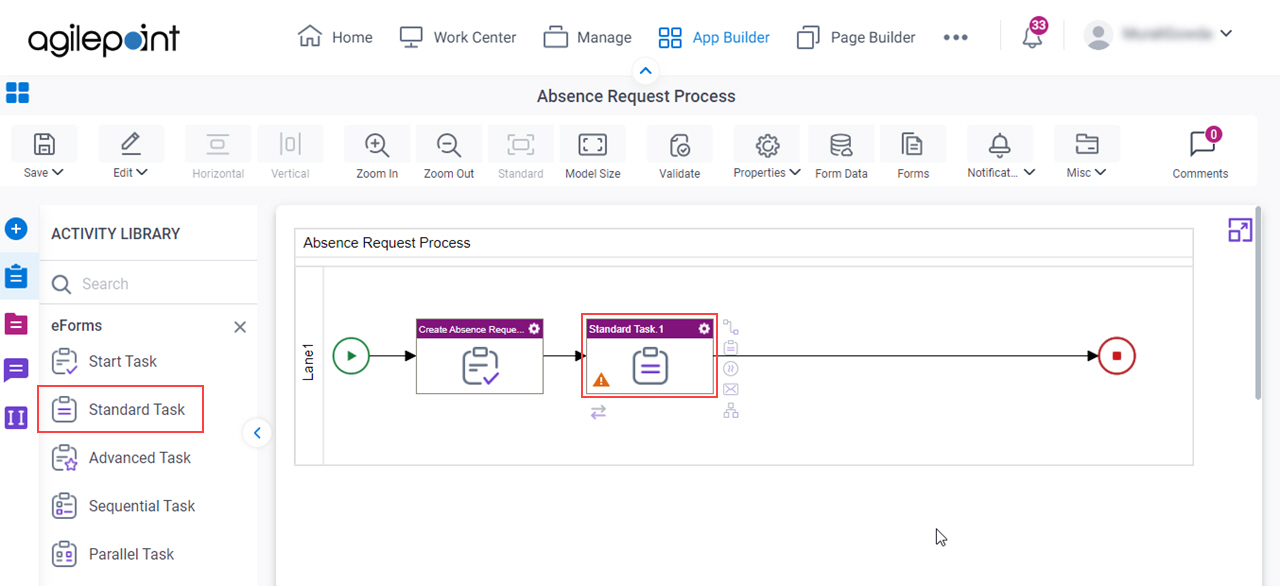Open the Properties gear in toolbar
Screen dimensions: 1280x586
coord(767,145)
